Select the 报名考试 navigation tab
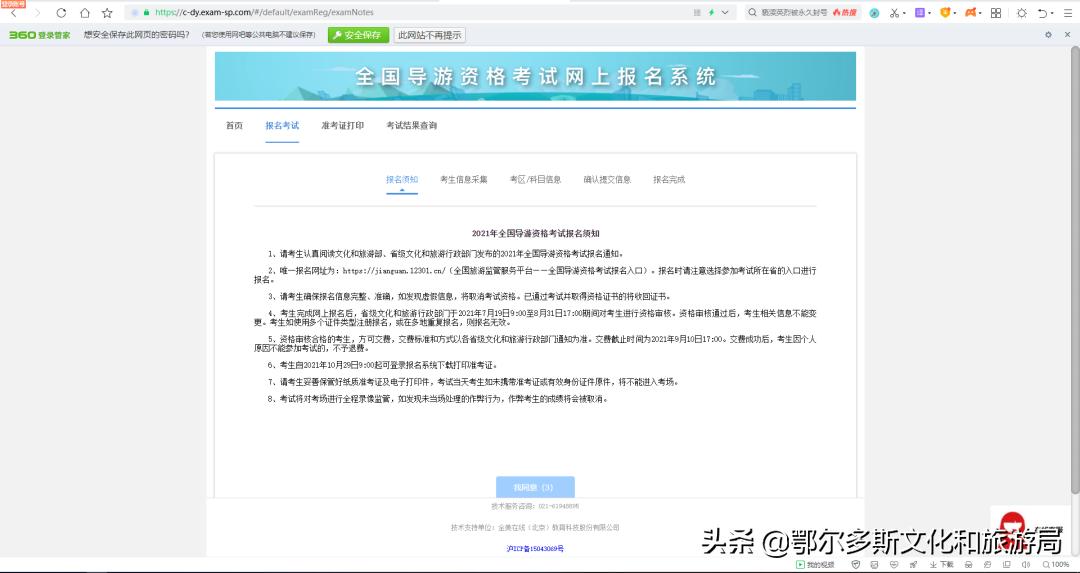 [282, 126]
